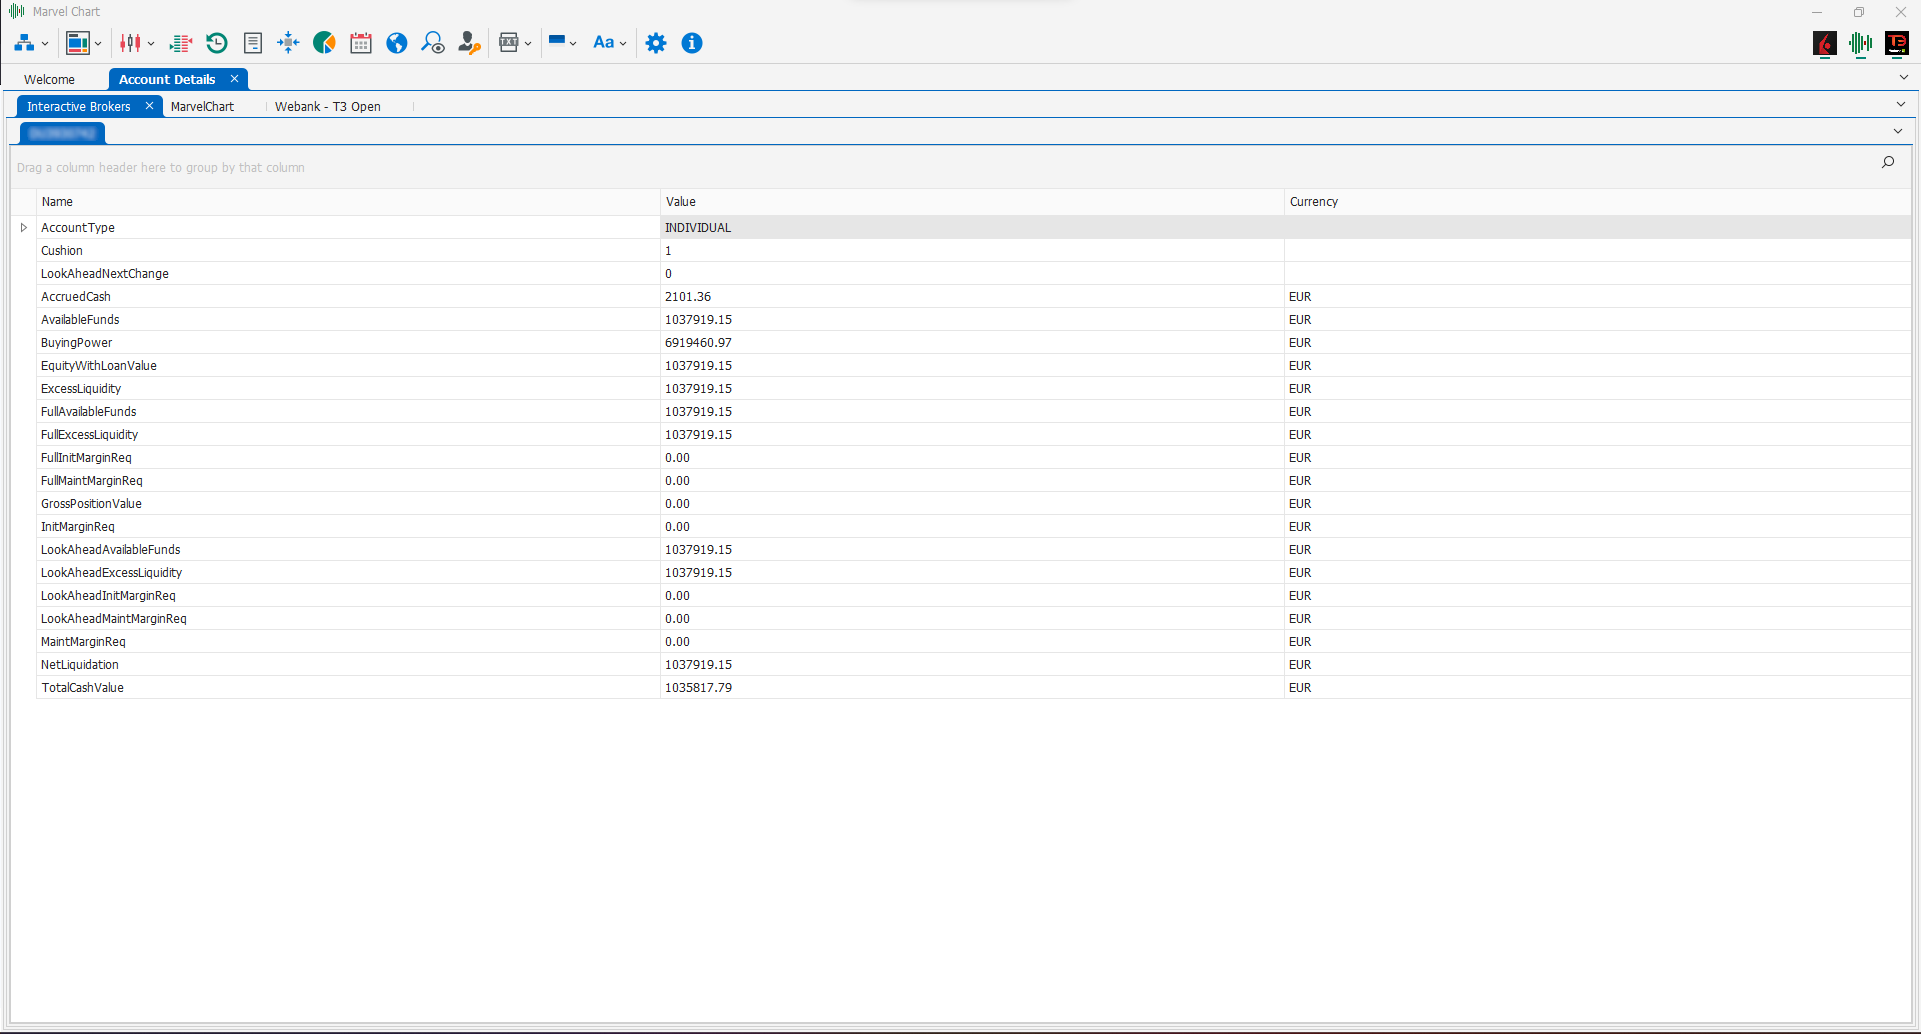
Task: Open the order book depth icon
Action: coord(181,43)
